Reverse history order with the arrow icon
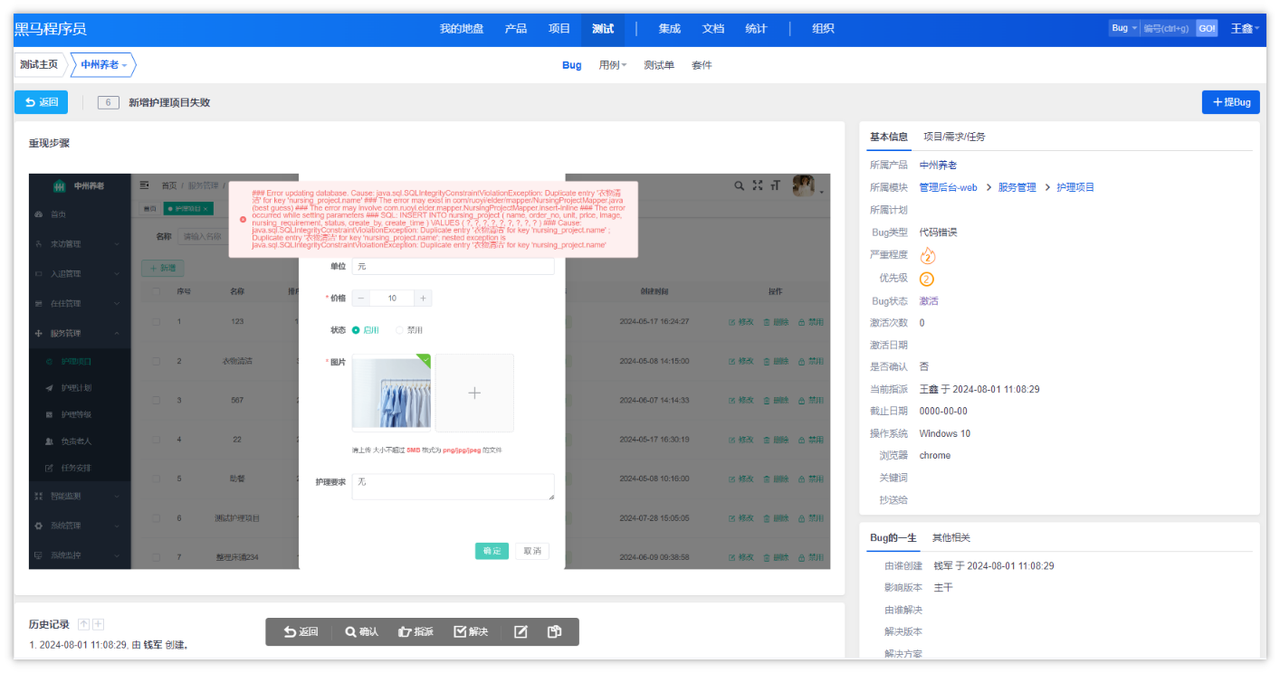This screenshot has width=1280, height=673. click(84, 625)
